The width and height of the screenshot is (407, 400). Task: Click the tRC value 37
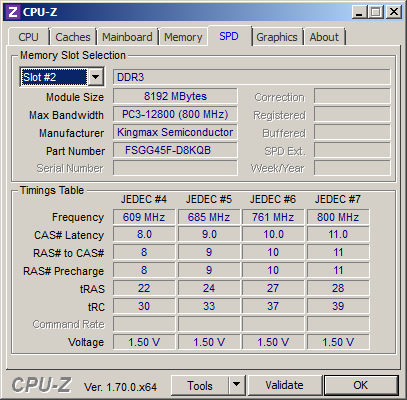[273, 306]
